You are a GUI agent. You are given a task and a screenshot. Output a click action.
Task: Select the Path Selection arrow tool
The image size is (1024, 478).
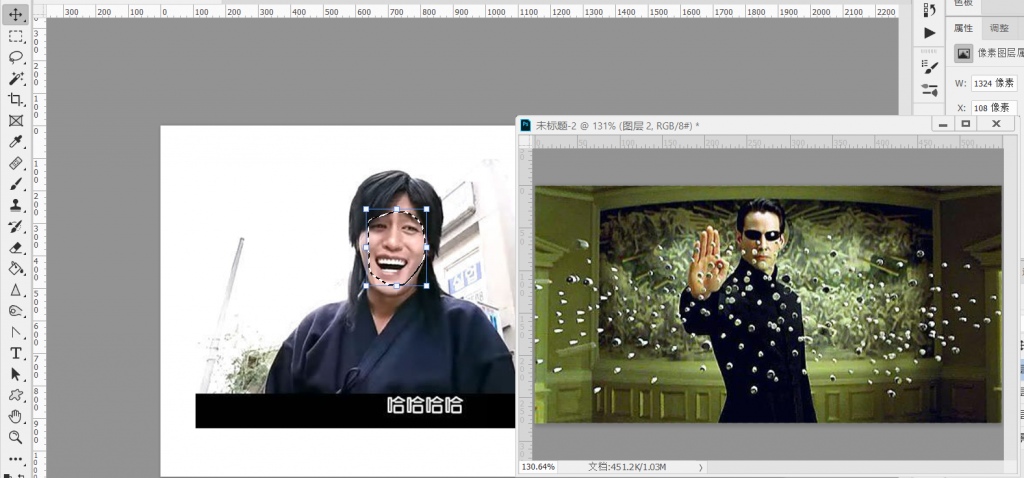click(16, 374)
